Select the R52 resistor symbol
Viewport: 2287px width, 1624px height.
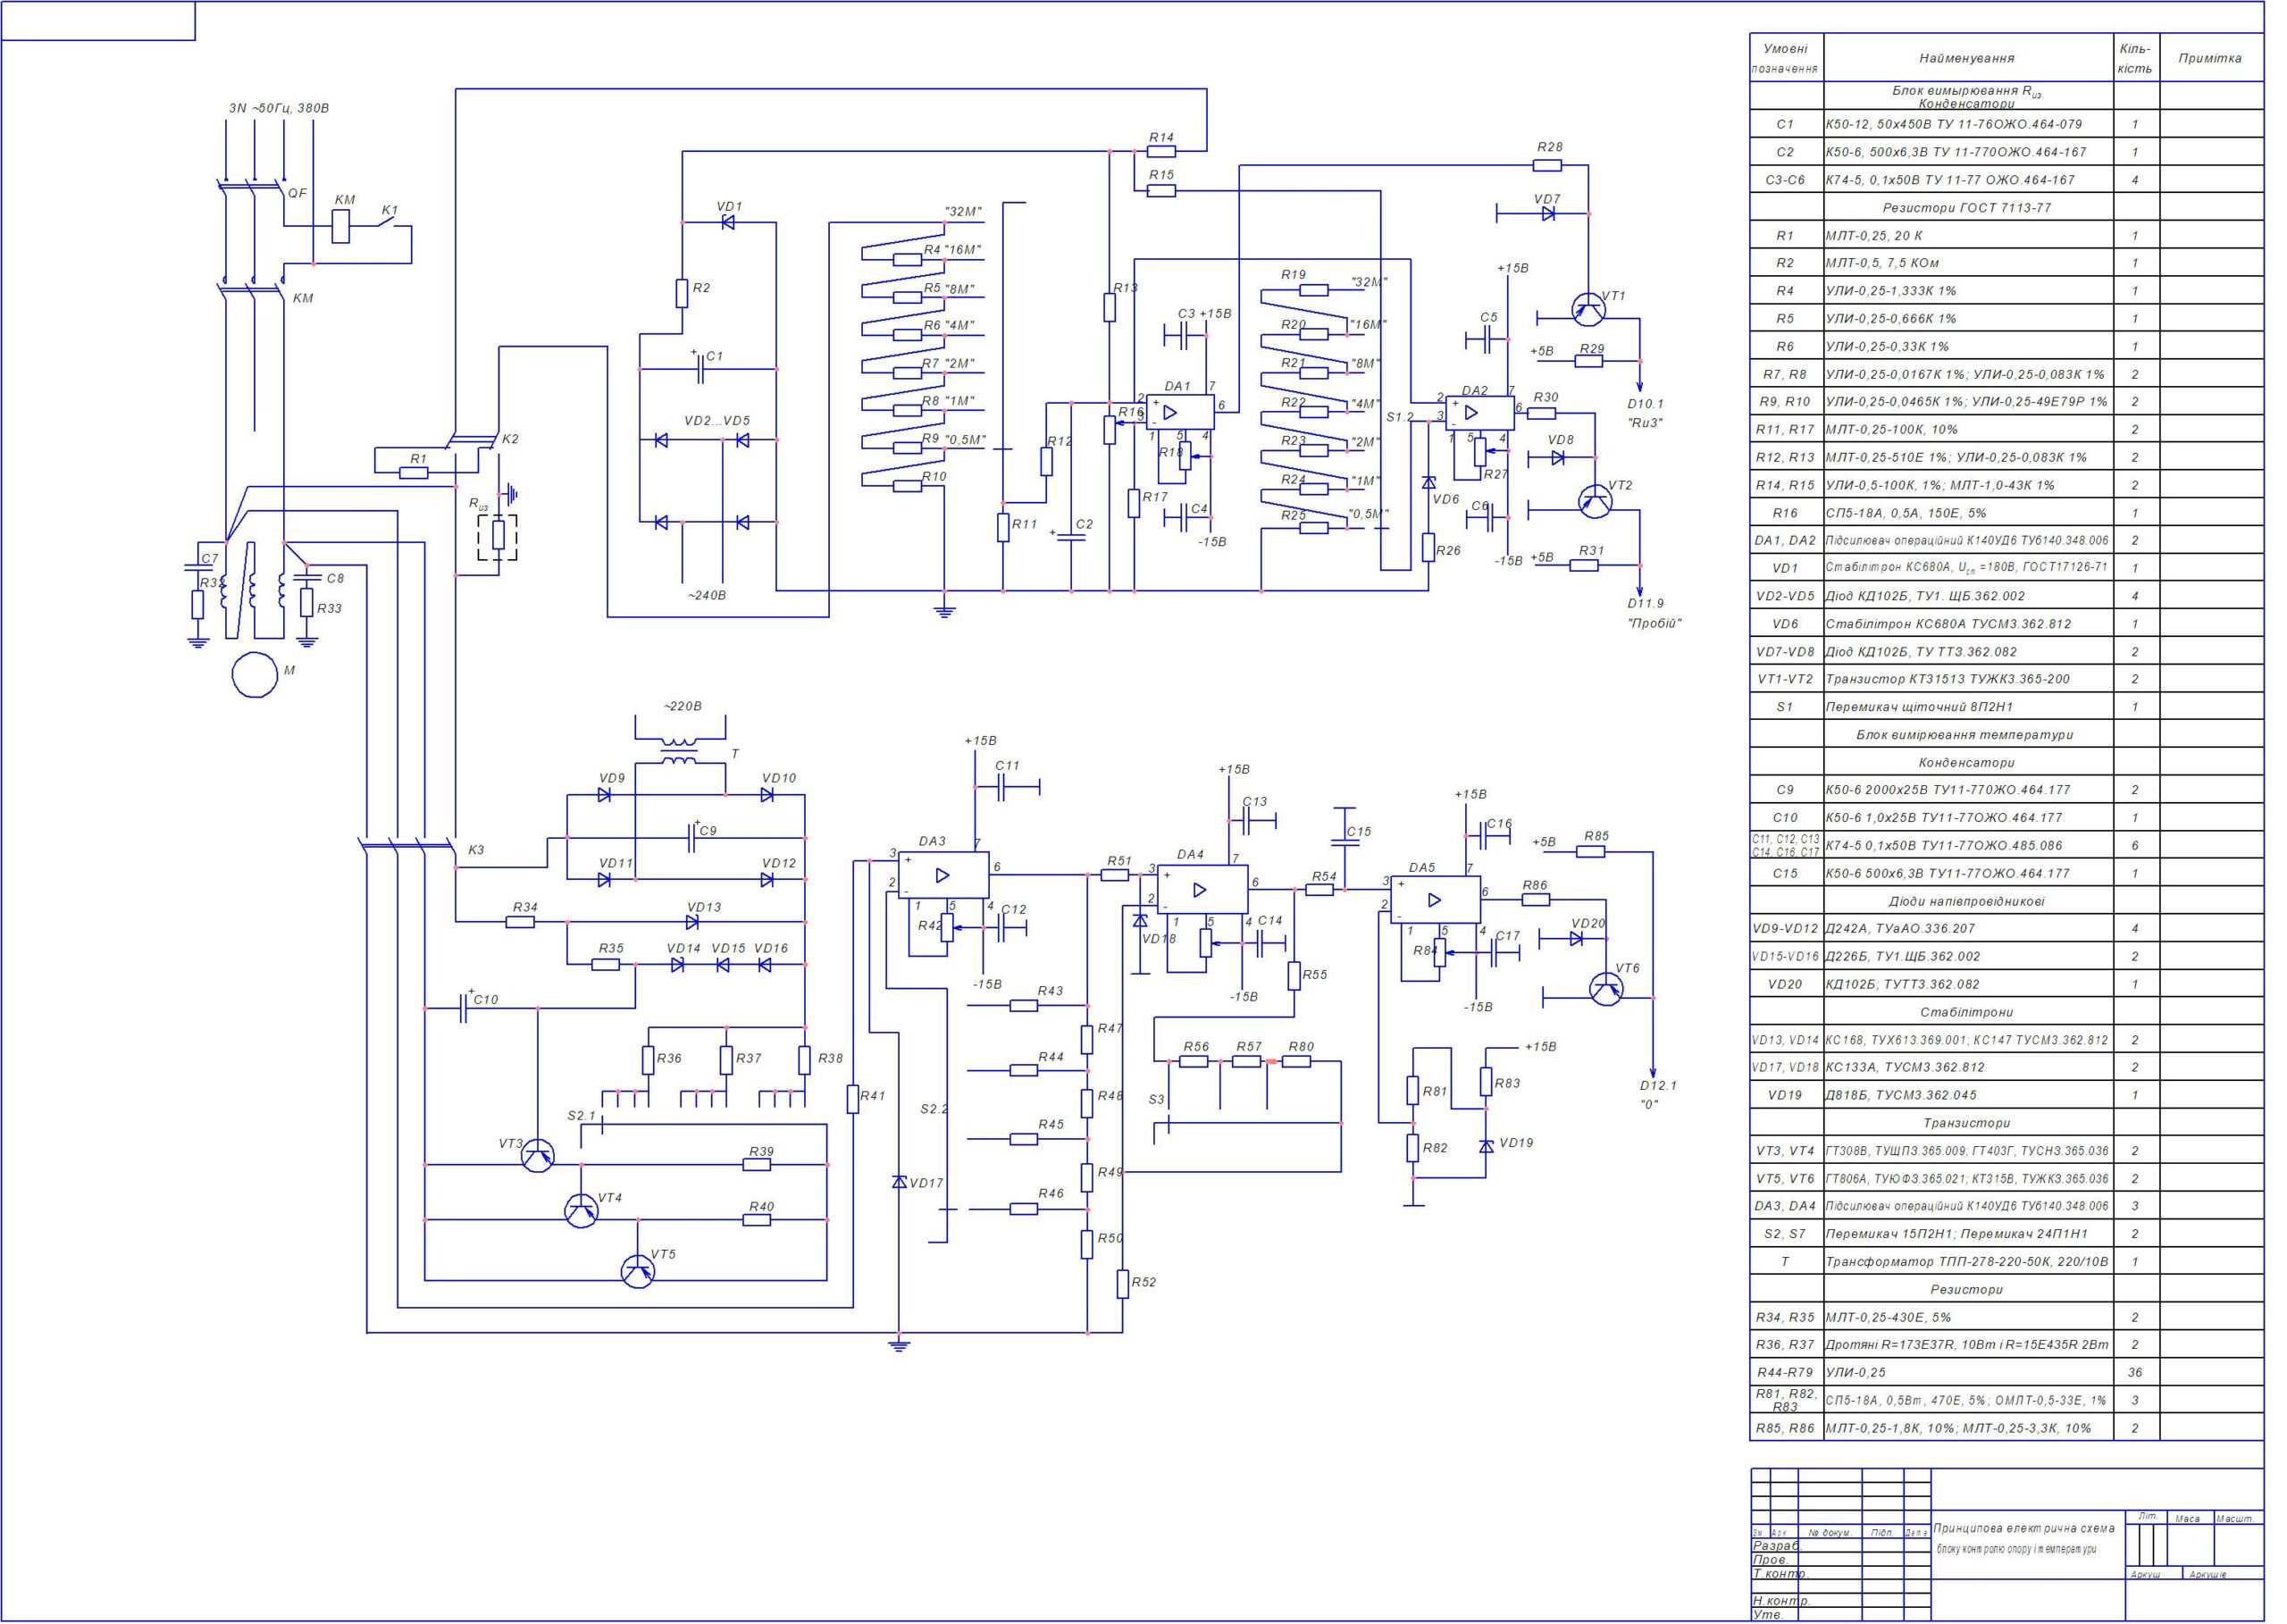(x=1122, y=1283)
